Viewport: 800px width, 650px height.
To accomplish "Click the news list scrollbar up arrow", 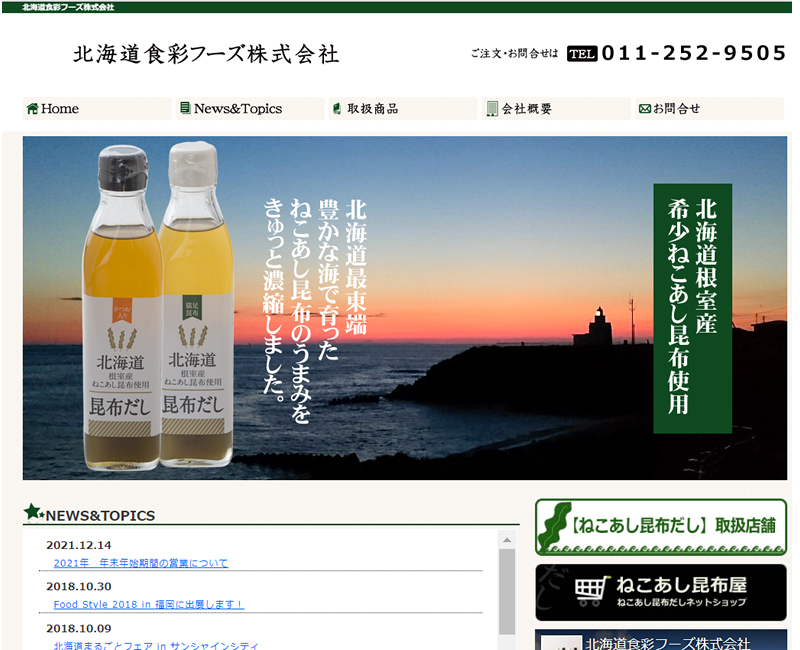I will pyautogui.click(x=507, y=539).
